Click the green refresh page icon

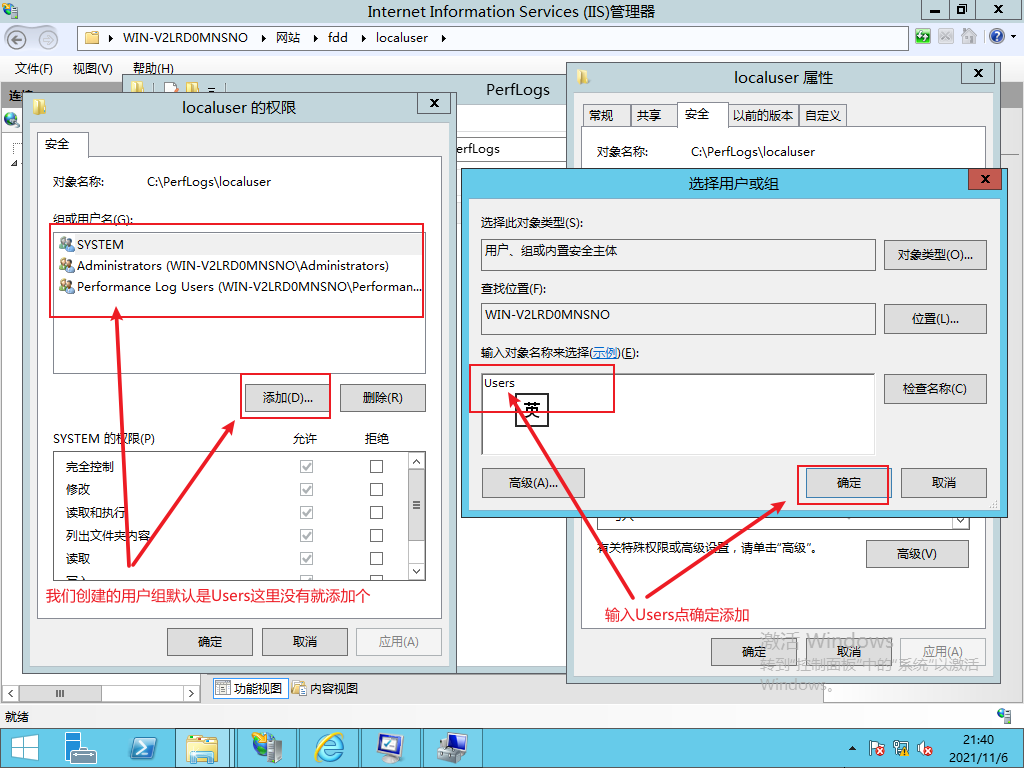(x=922, y=36)
